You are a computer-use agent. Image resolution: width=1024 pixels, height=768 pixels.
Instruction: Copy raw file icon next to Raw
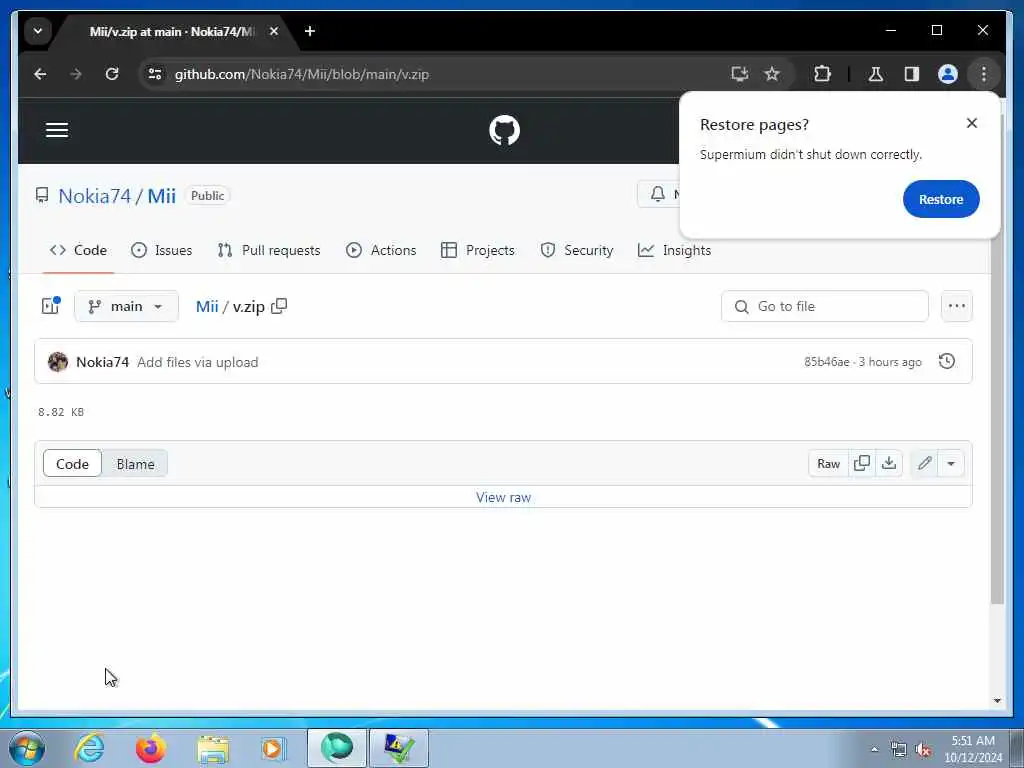861,463
